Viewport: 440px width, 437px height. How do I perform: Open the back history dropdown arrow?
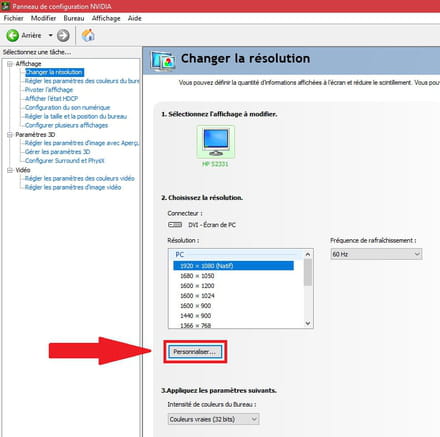point(51,35)
